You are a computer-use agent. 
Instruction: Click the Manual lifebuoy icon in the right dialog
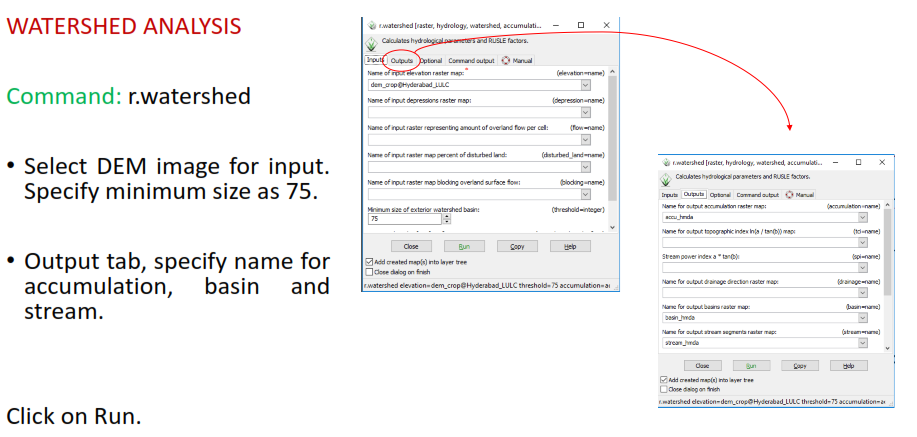790,194
